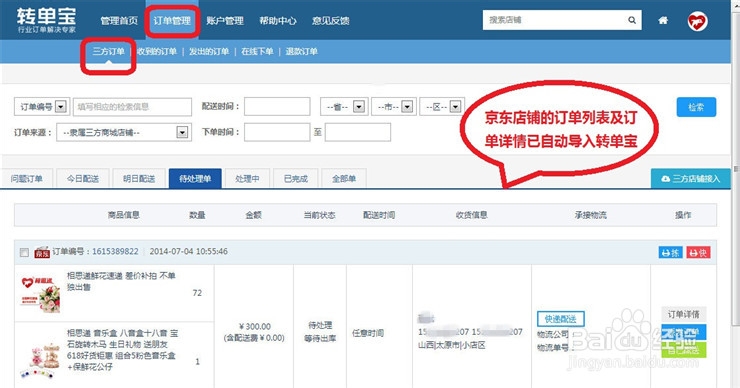The image size is (740, 388).
Task: Go to 管理首页 in top menu
Action: click(119, 21)
